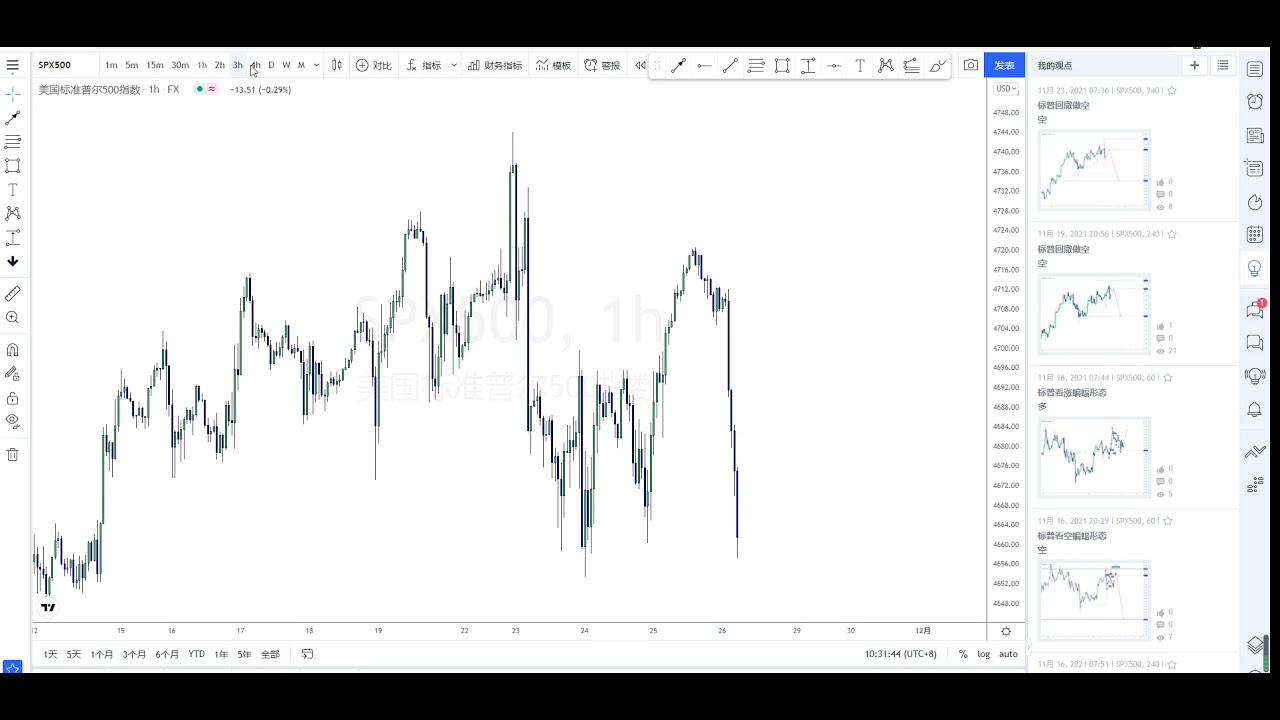Open chats icon with notification badge
The width and height of the screenshot is (1280, 720).
tap(1255, 310)
